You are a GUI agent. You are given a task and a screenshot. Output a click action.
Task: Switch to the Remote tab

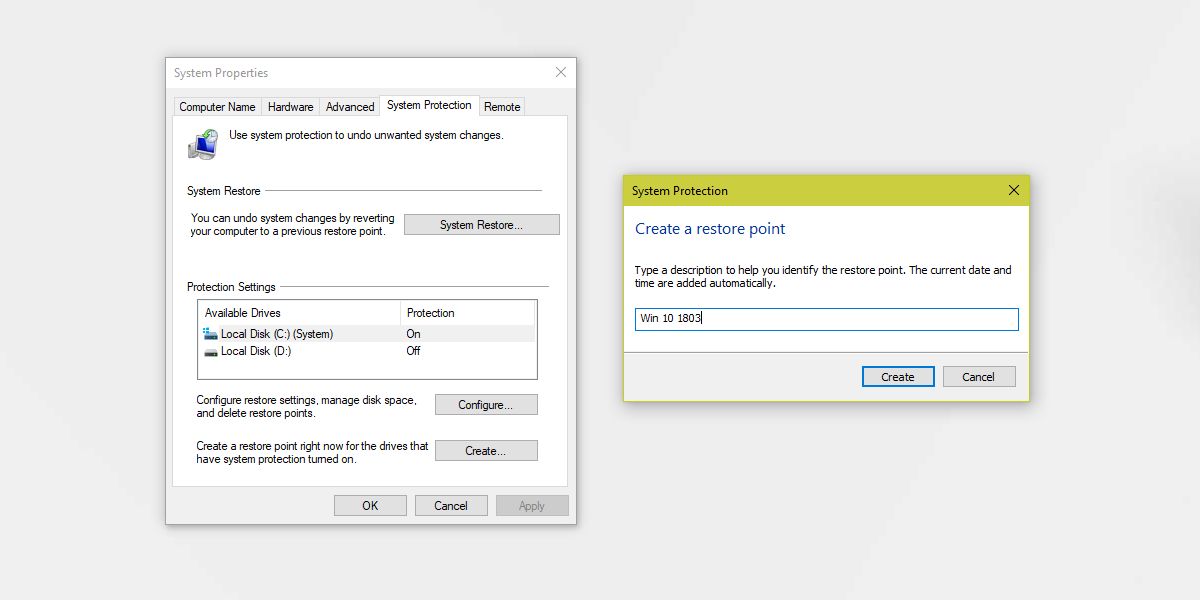[502, 106]
